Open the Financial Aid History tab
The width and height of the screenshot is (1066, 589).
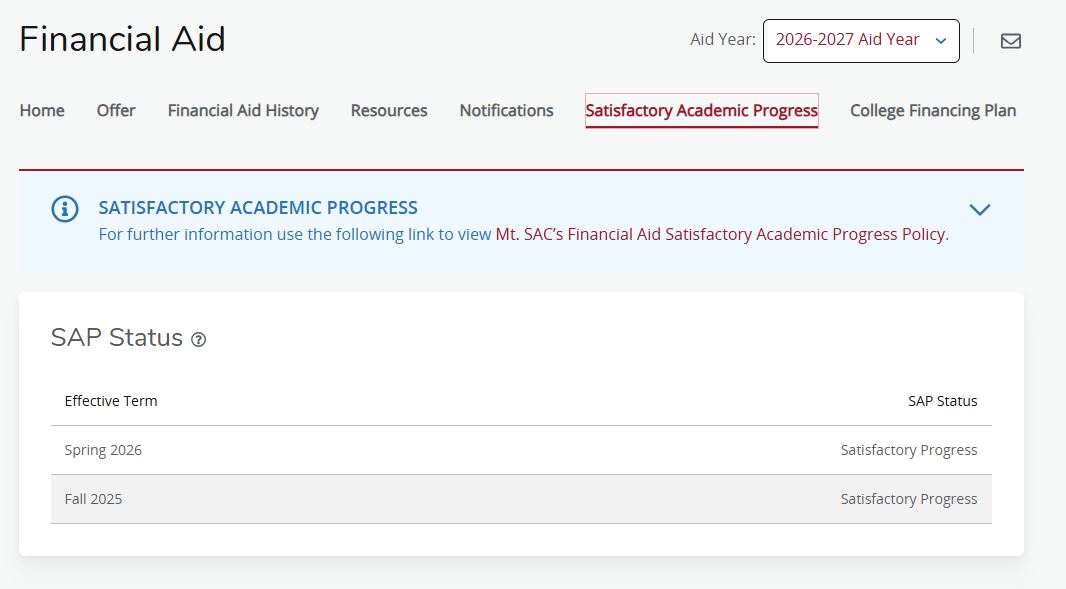click(x=243, y=110)
